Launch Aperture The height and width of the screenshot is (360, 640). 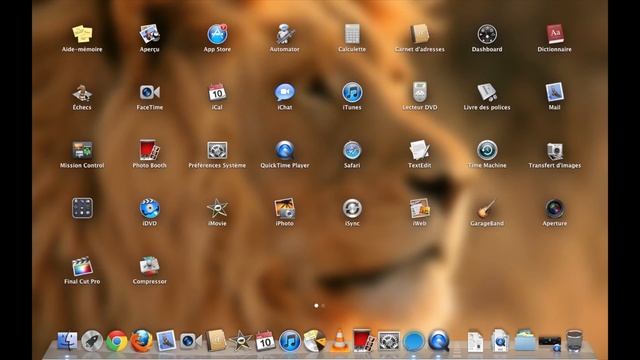click(554, 208)
